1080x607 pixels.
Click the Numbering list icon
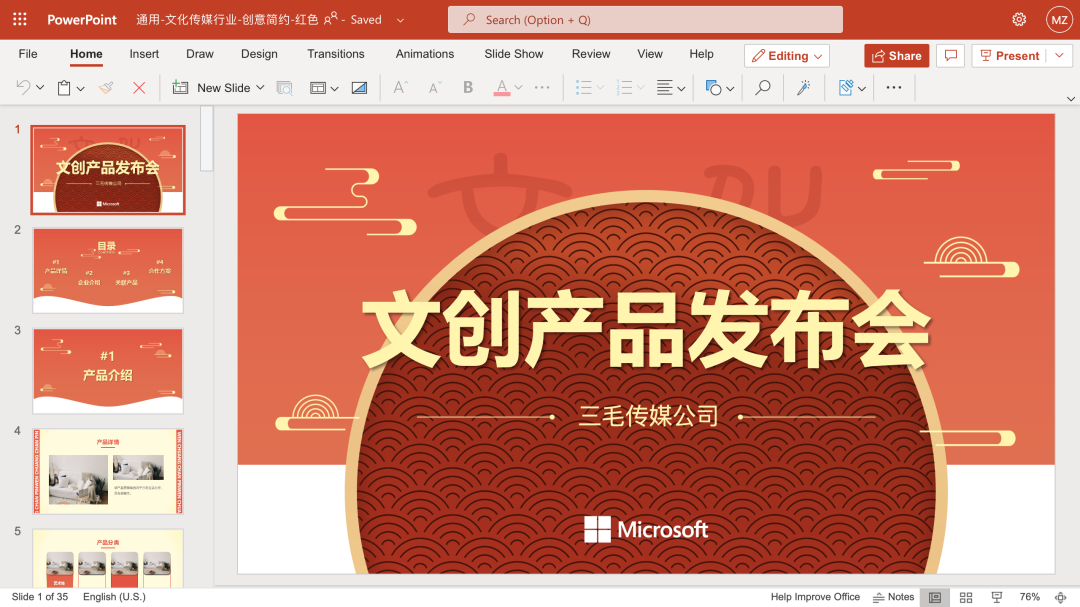tap(624, 88)
